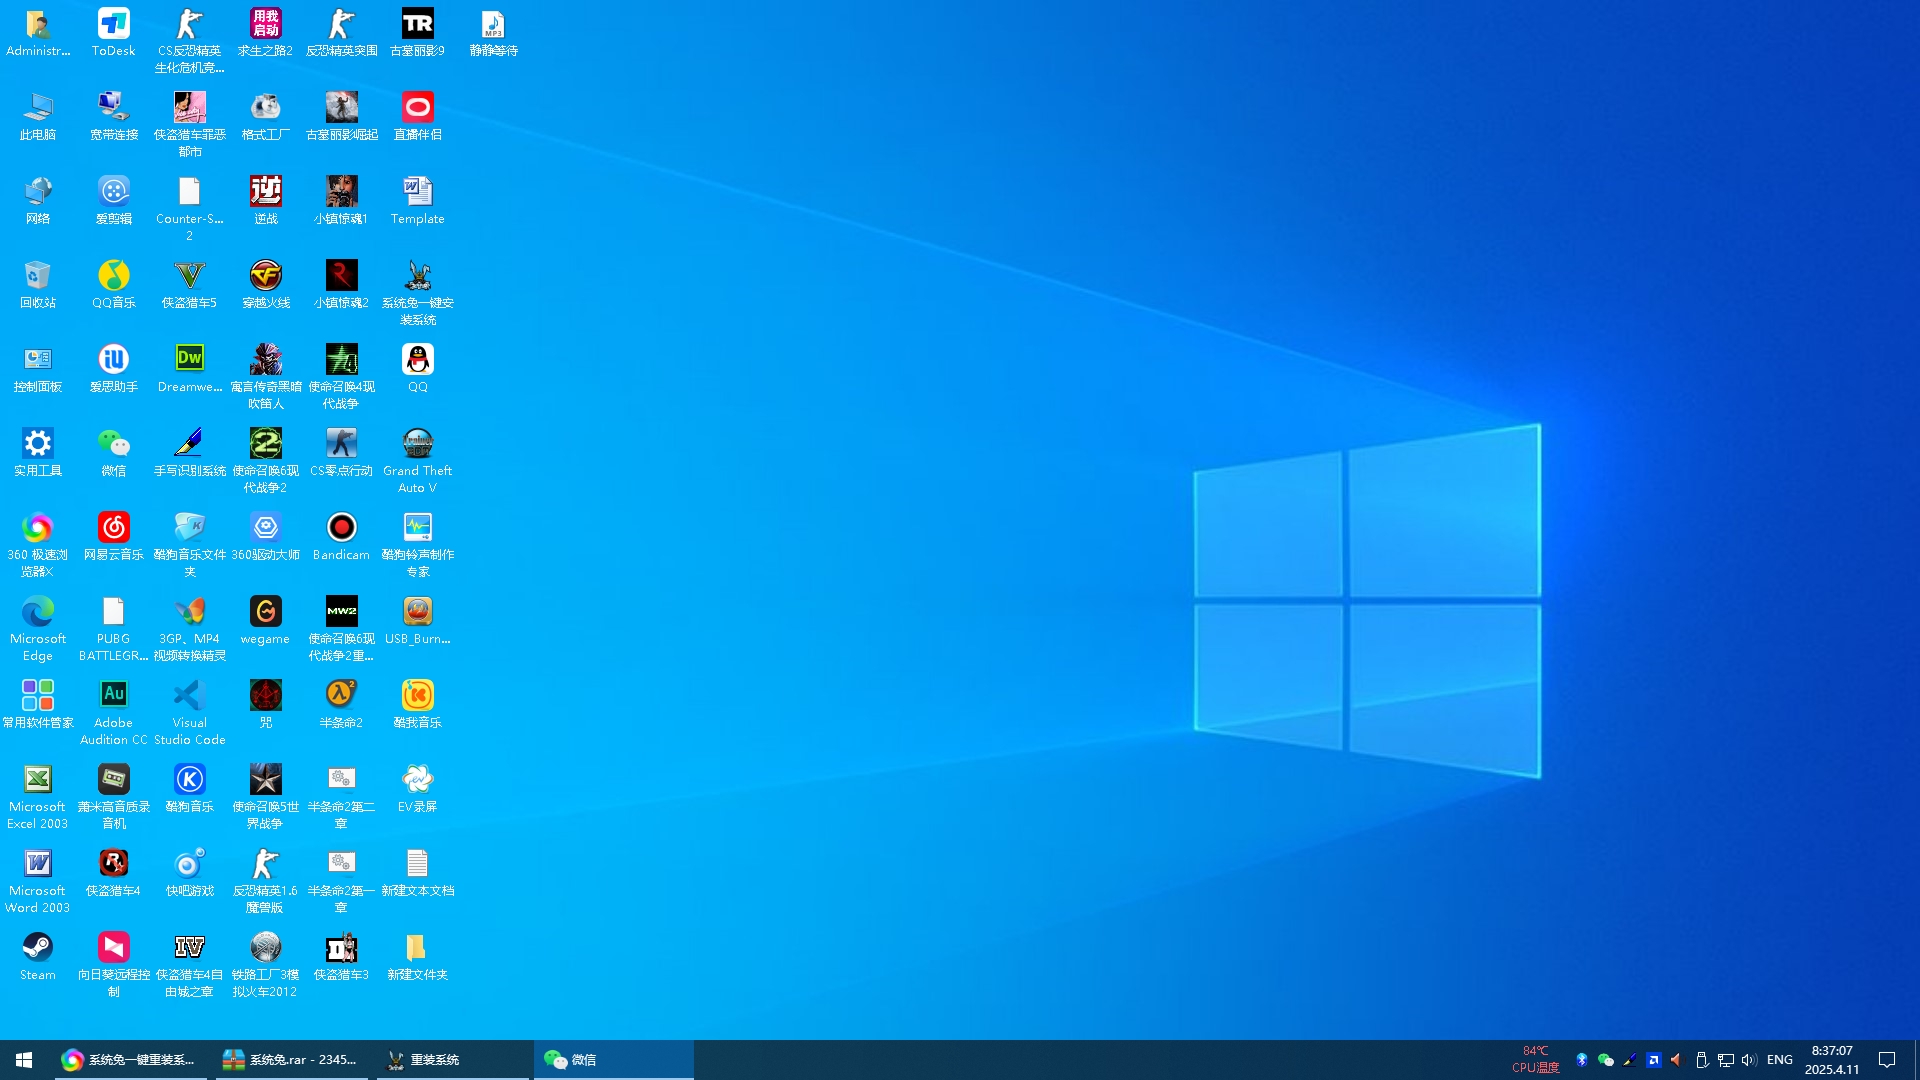Click the QQ音乐 desktop icon
1920x1080 pixels.
113,276
